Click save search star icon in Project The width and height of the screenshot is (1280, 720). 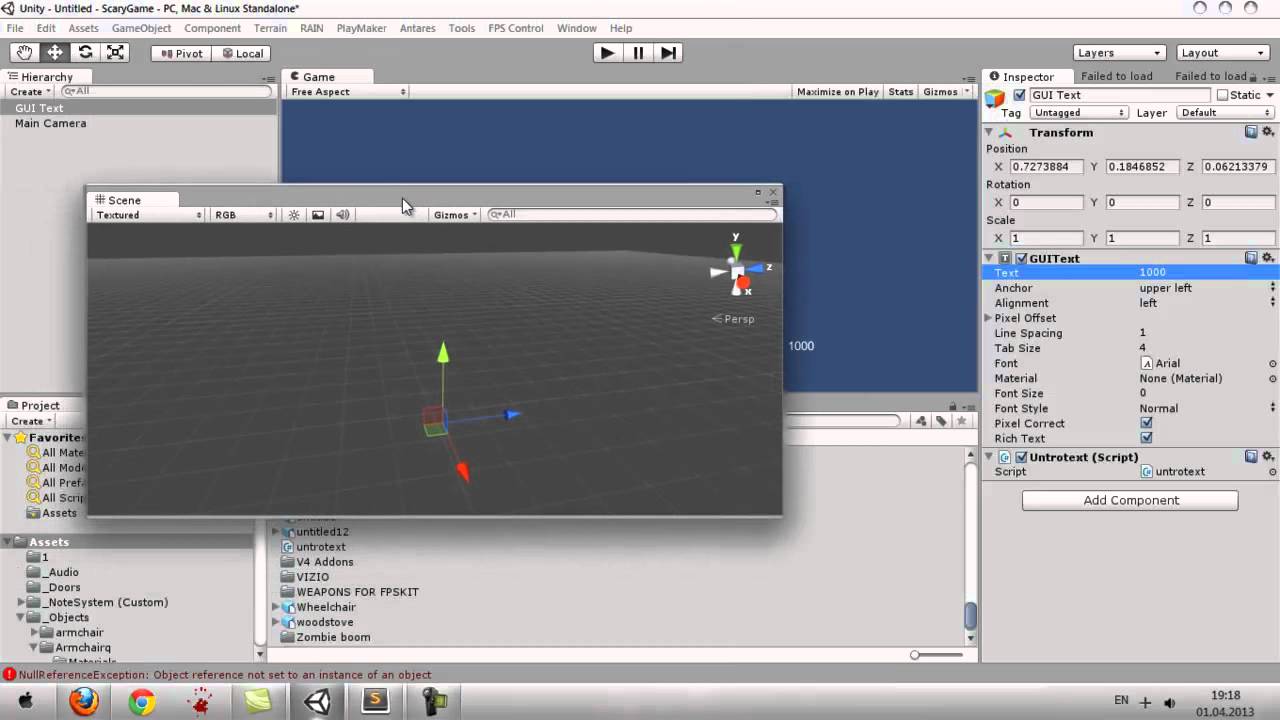tap(962, 421)
